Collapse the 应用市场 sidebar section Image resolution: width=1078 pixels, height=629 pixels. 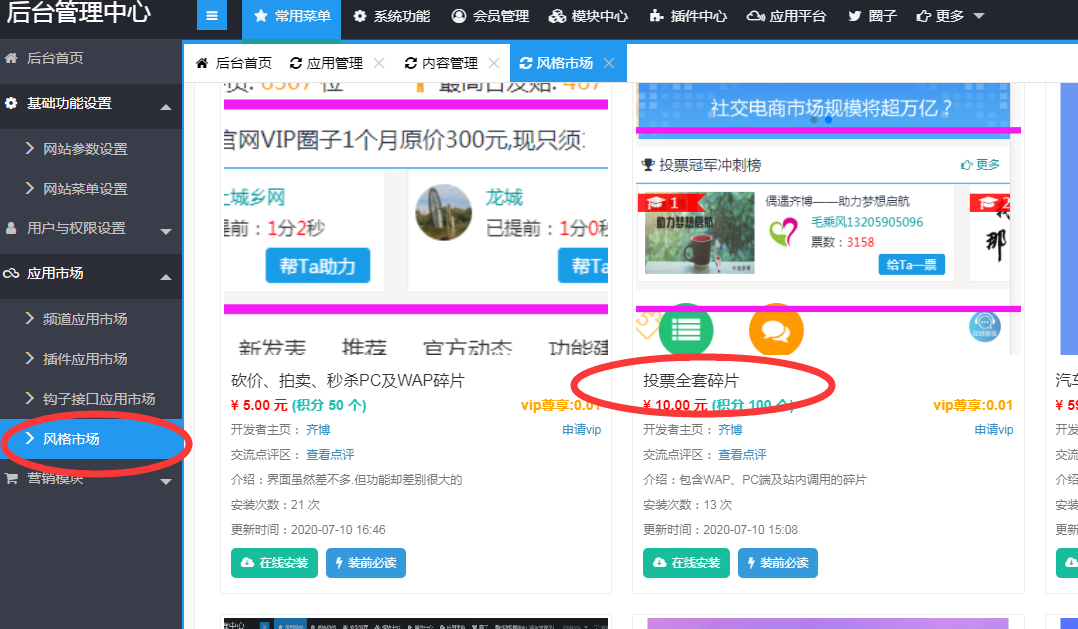[x=166, y=275]
